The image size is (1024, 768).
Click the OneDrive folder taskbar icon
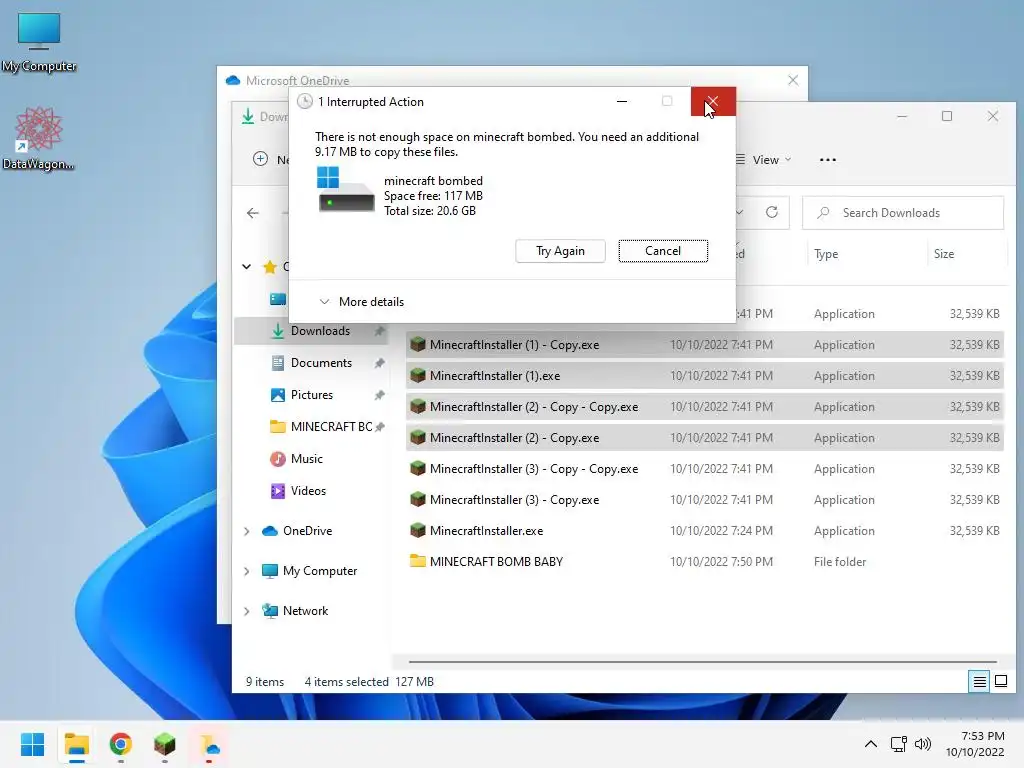(x=209, y=744)
